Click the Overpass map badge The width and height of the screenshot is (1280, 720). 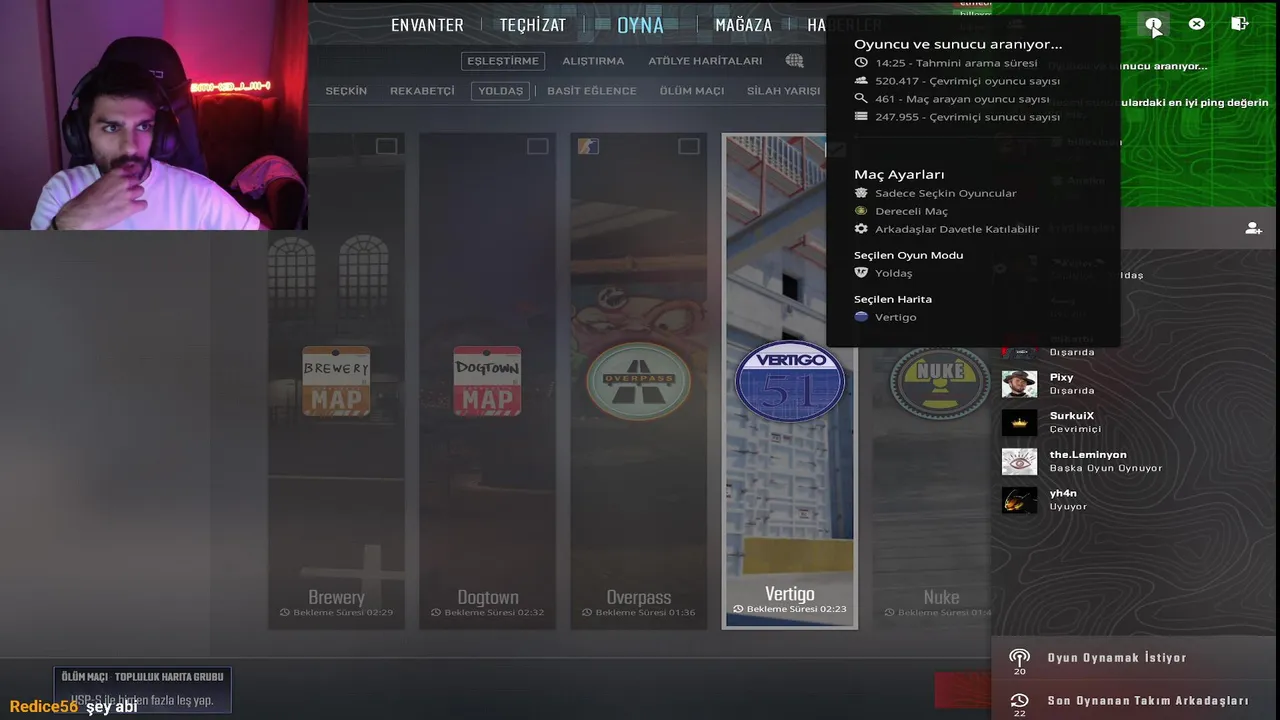click(638, 381)
